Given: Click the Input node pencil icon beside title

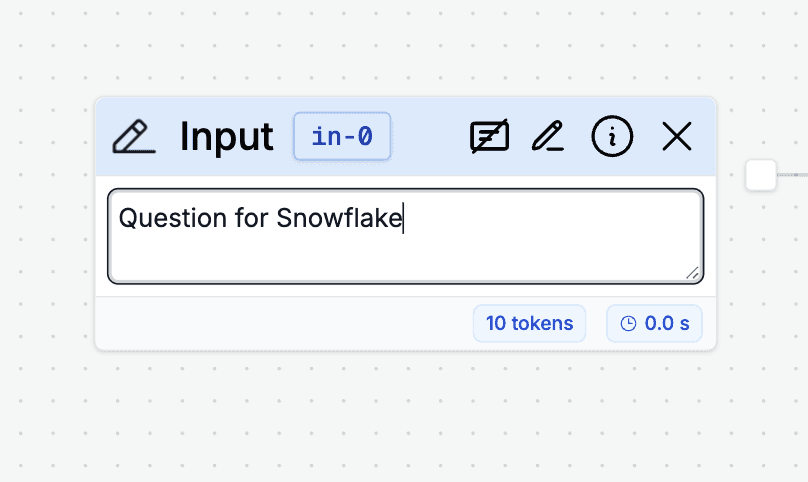Looking at the screenshot, I should pyautogui.click(x=134, y=137).
